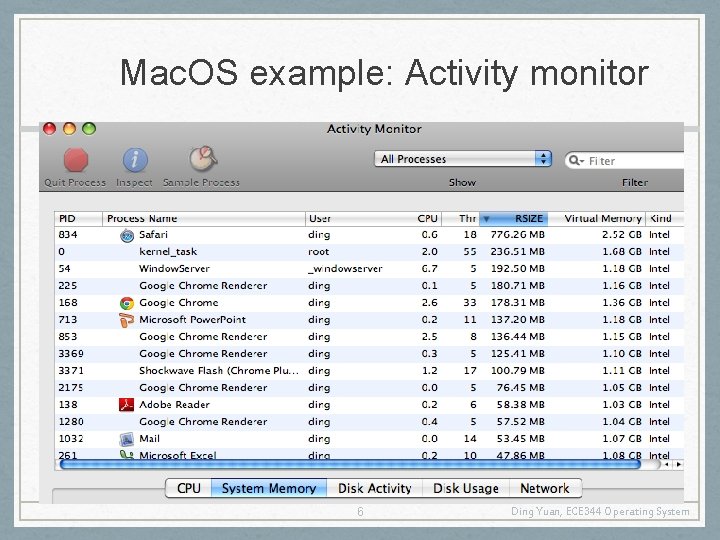Click the Mail icon in process list

126,439
